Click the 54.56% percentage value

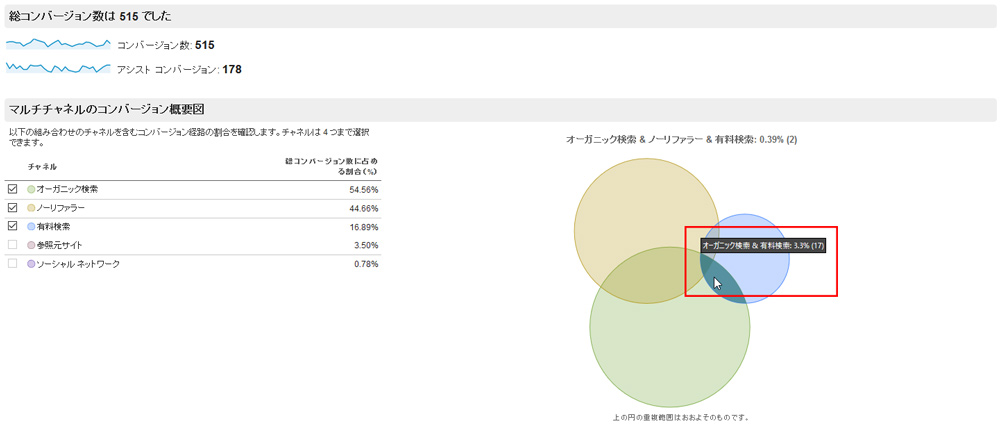click(366, 190)
